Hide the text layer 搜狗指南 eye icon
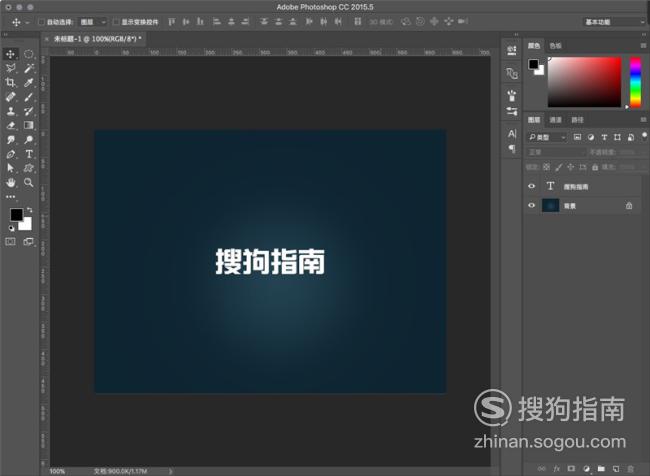This screenshot has height=476, width=650. click(x=531, y=186)
